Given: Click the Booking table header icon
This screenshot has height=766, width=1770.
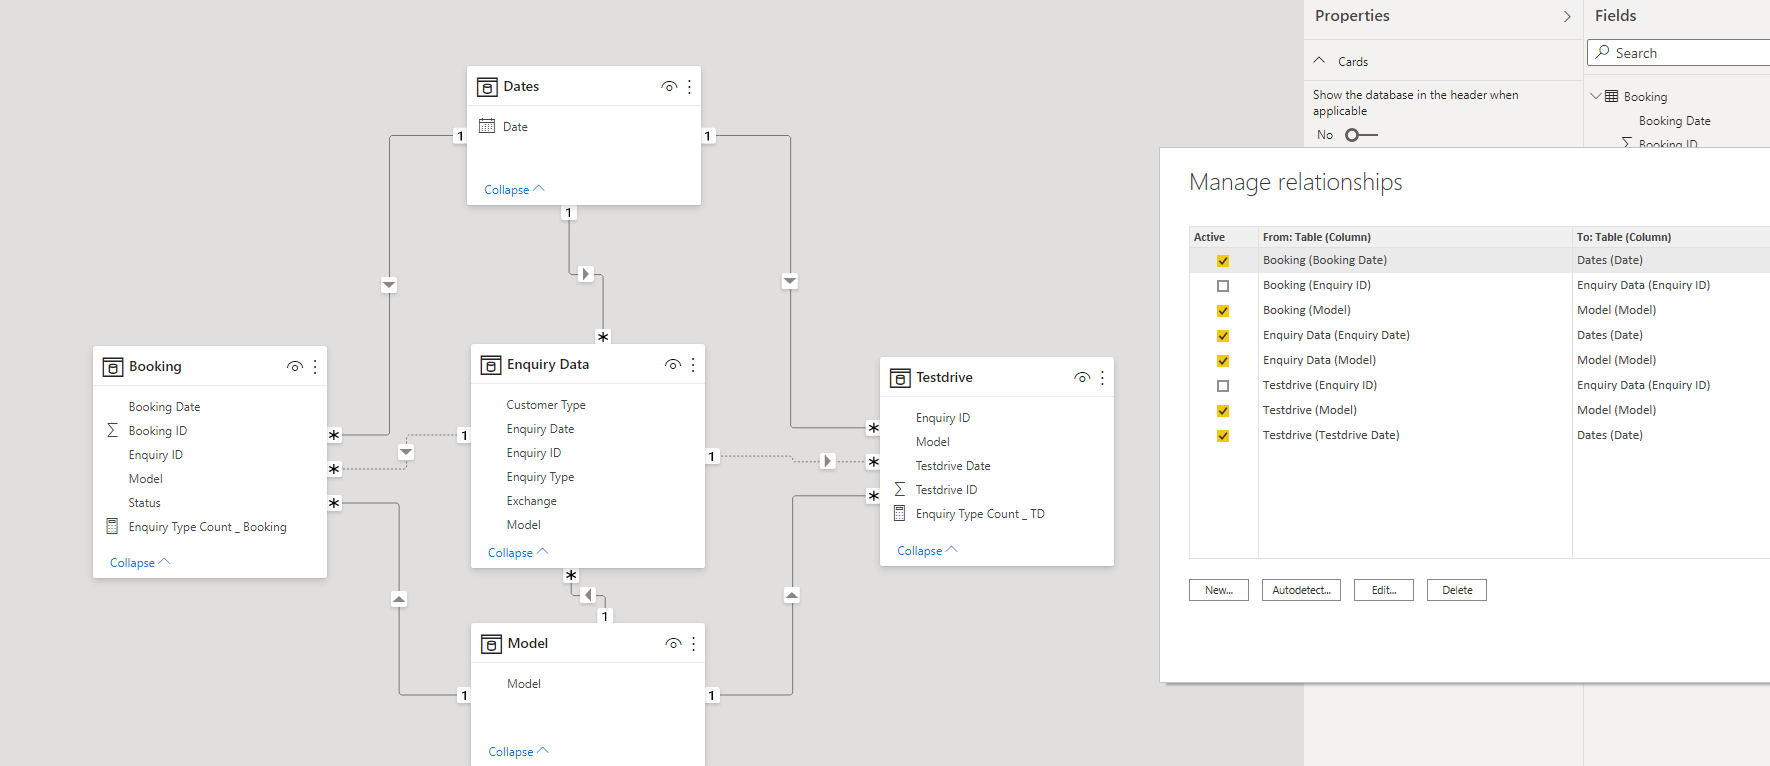Looking at the screenshot, I should tap(113, 367).
